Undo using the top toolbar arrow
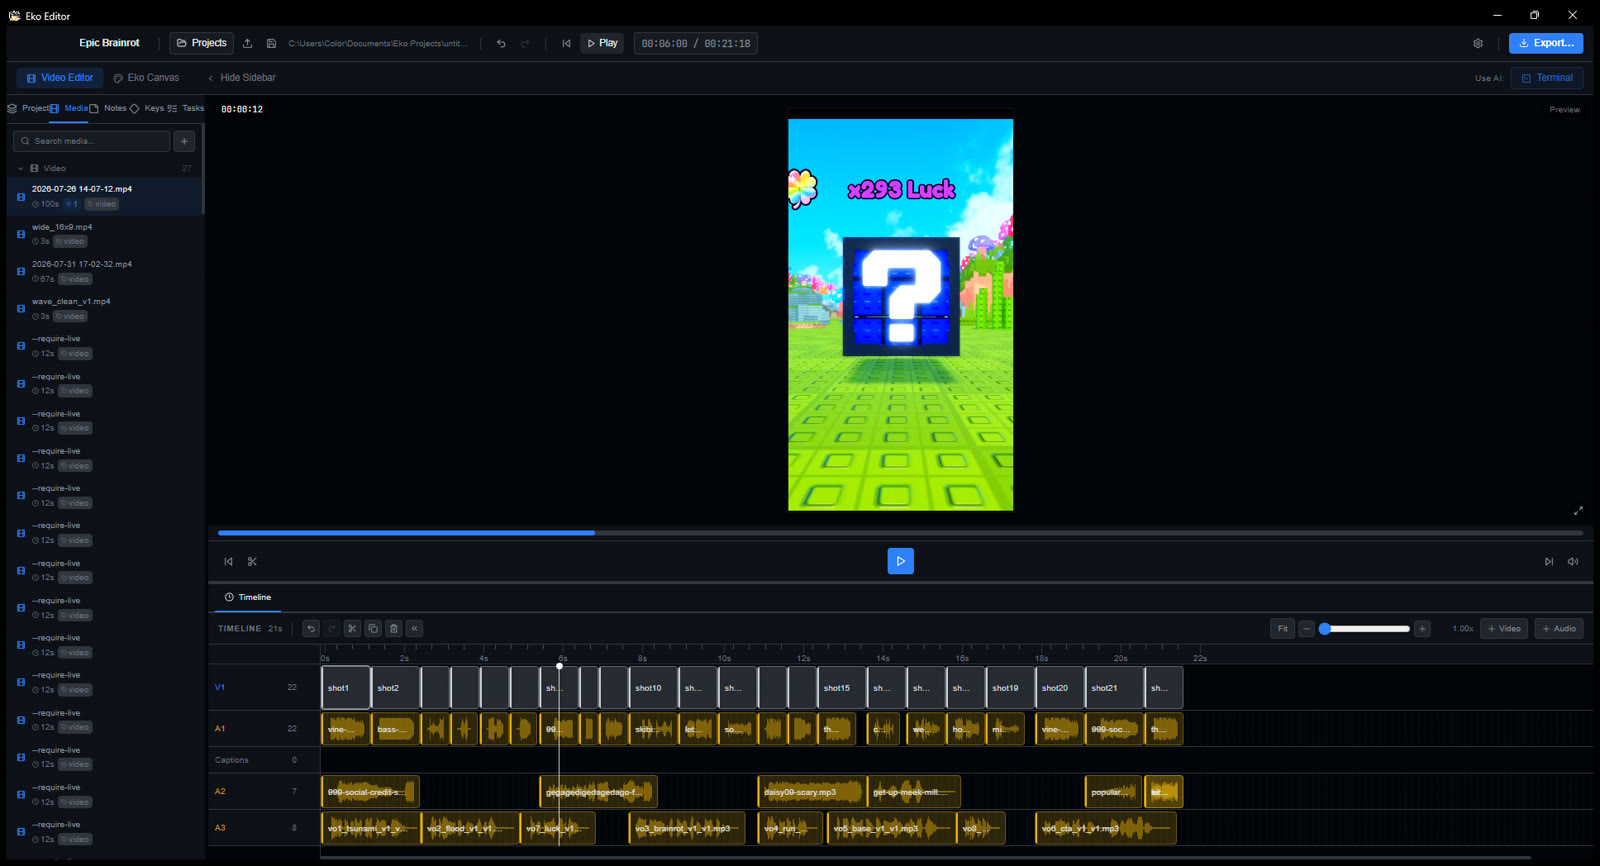 (x=501, y=43)
